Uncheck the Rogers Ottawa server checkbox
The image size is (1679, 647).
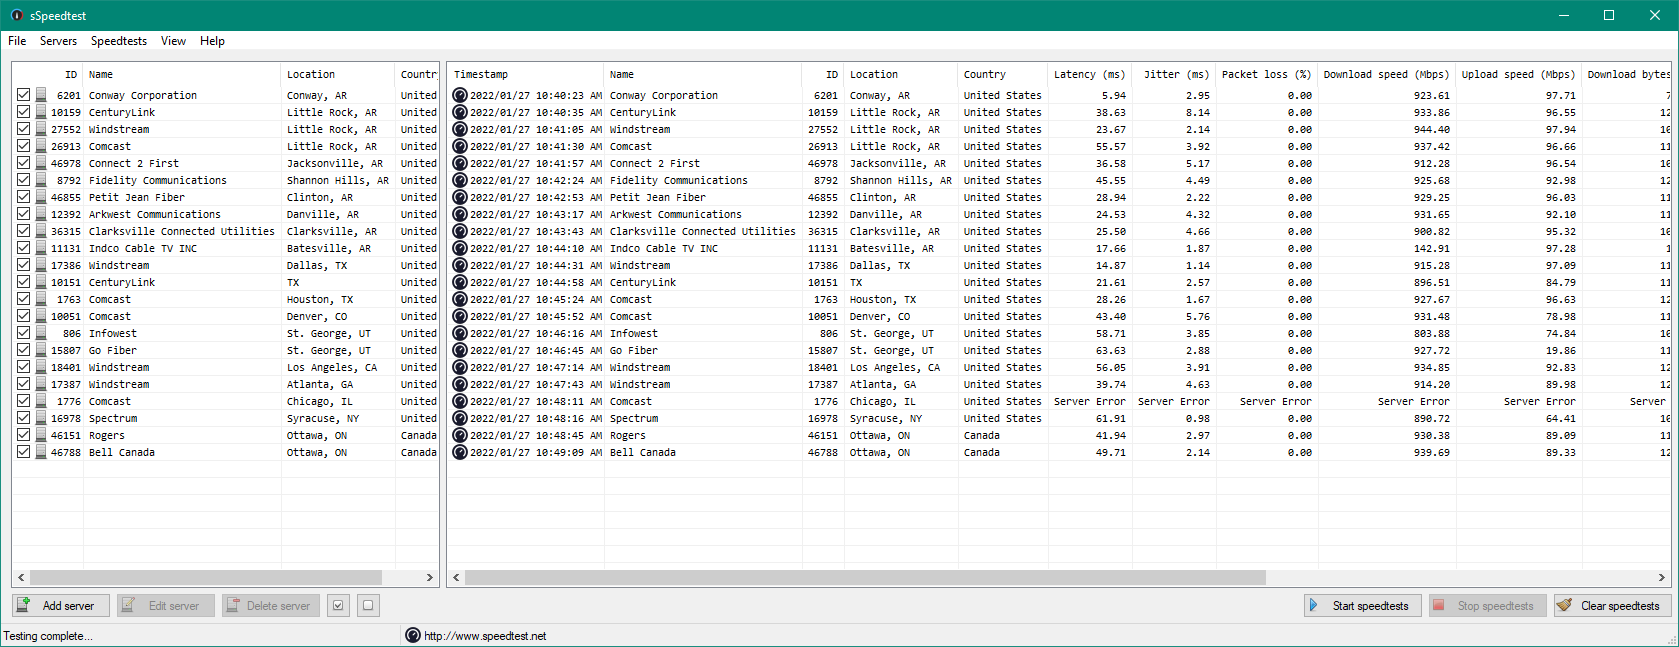click(23, 435)
